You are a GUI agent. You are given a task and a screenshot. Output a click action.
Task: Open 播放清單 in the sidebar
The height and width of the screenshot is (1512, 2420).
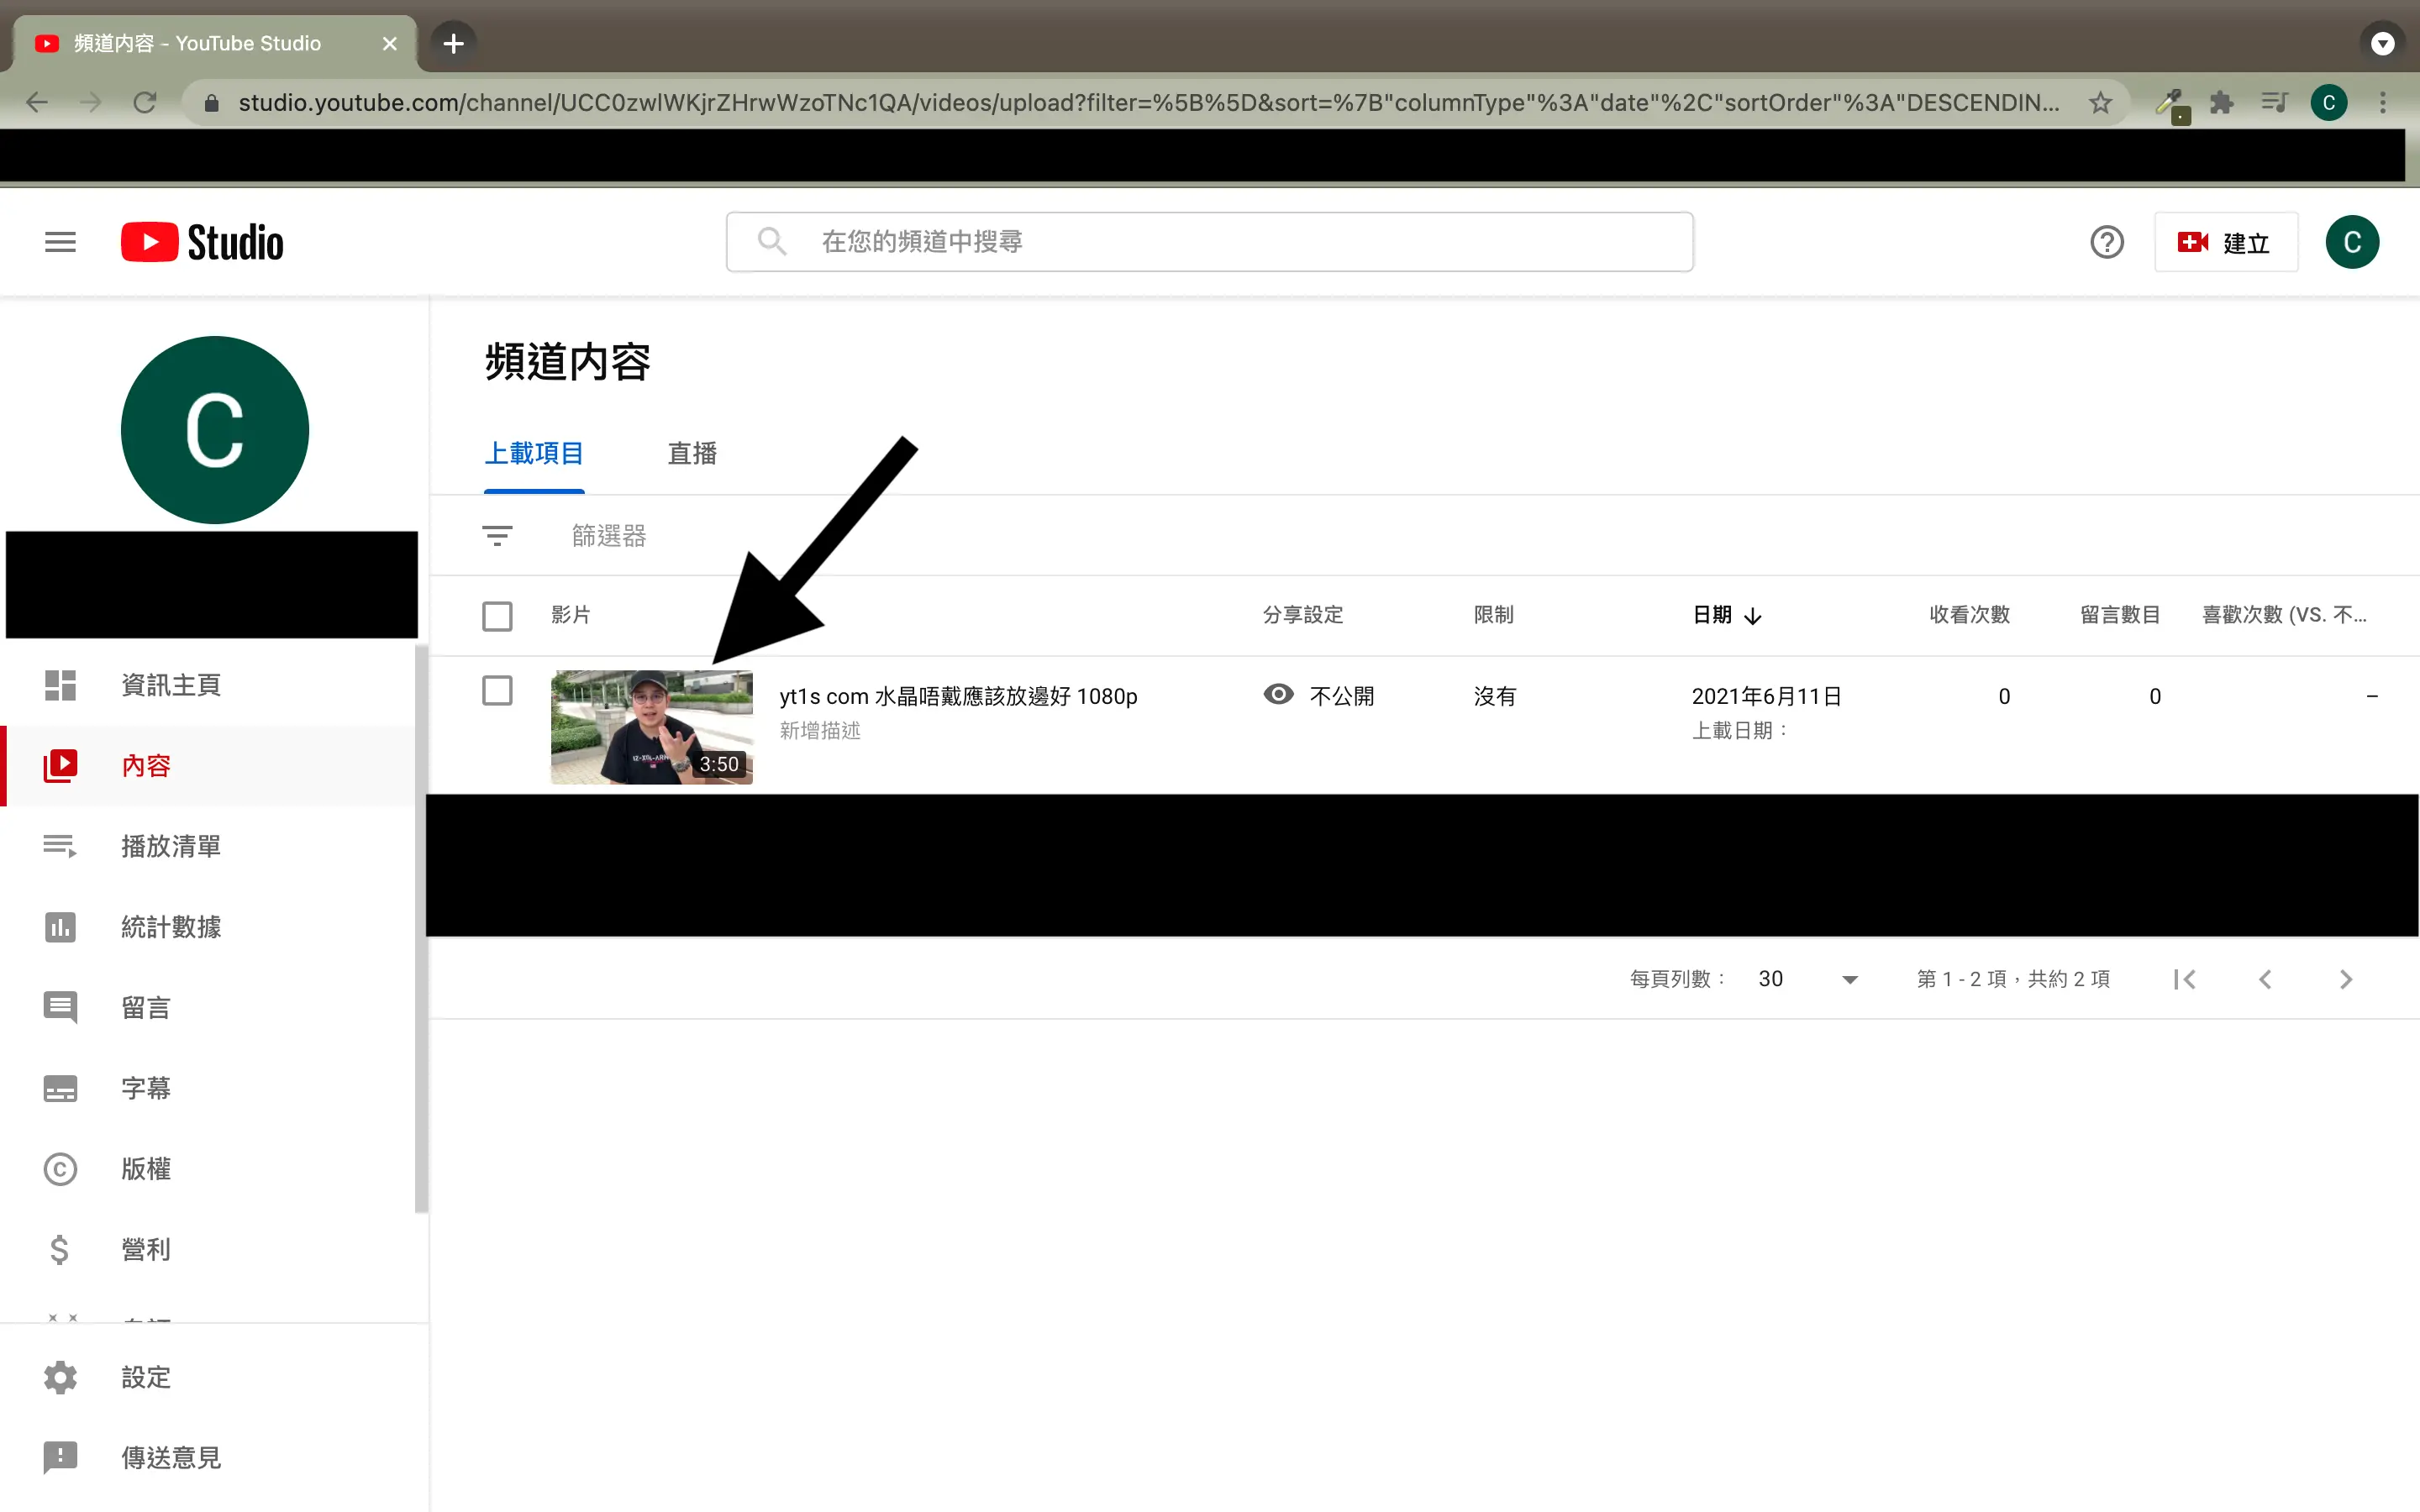click(170, 846)
